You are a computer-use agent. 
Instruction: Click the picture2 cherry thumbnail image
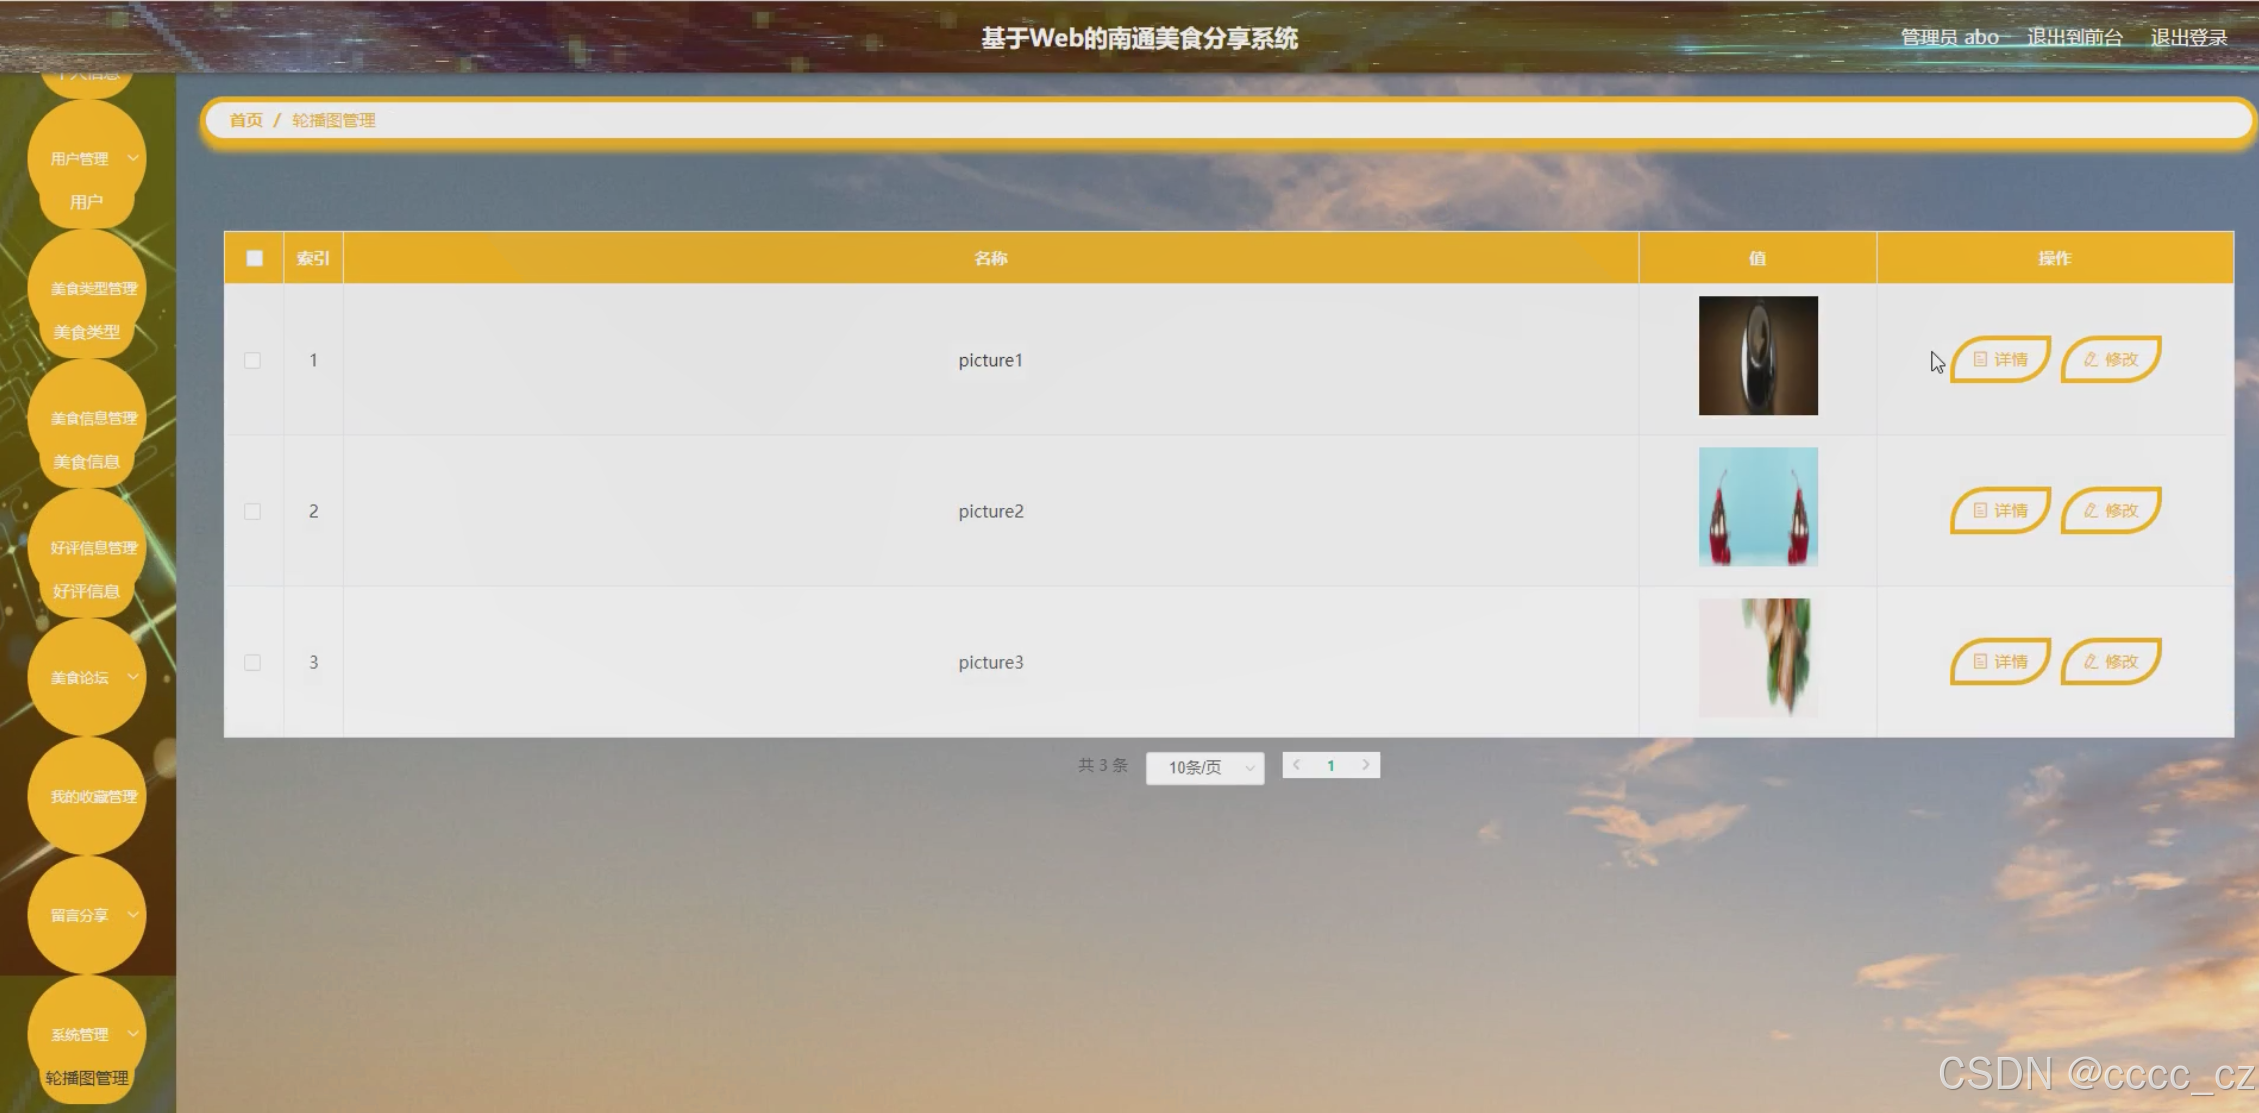point(1757,507)
